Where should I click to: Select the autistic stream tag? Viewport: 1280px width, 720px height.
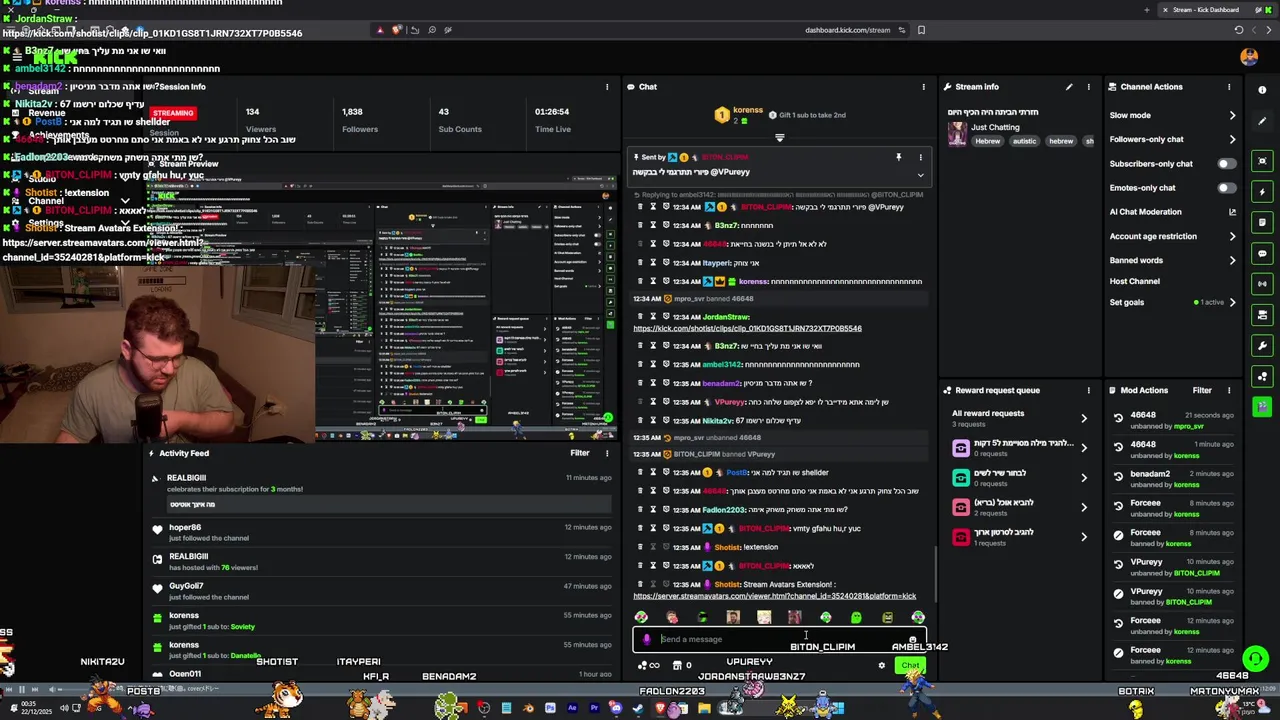coord(1024,142)
